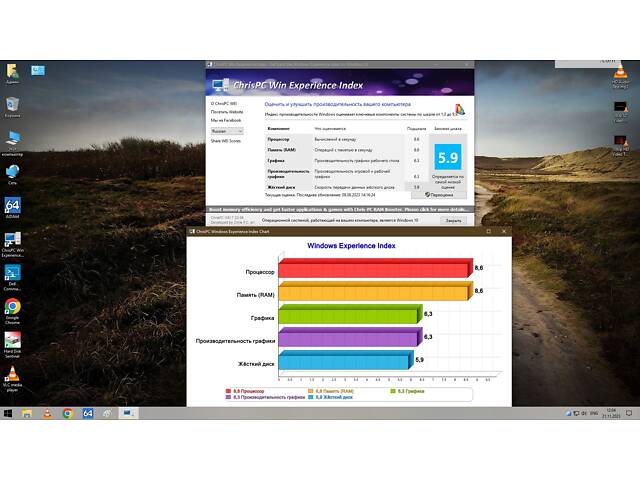Open the red-thumbnail video file on right desktop
This screenshot has width=640, height=480.
[x=620, y=146]
